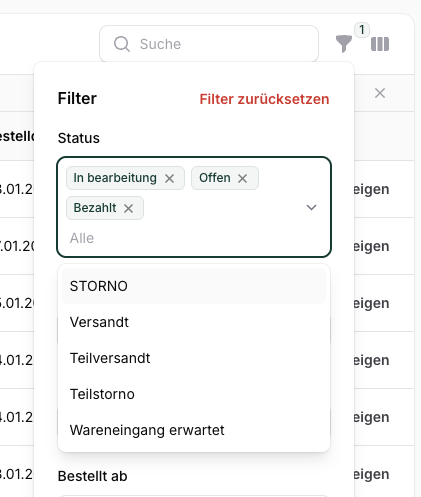The width and height of the screenshot is (421, 497).
Task: Click the filter count badge '1'
Action: pos(362,30)
